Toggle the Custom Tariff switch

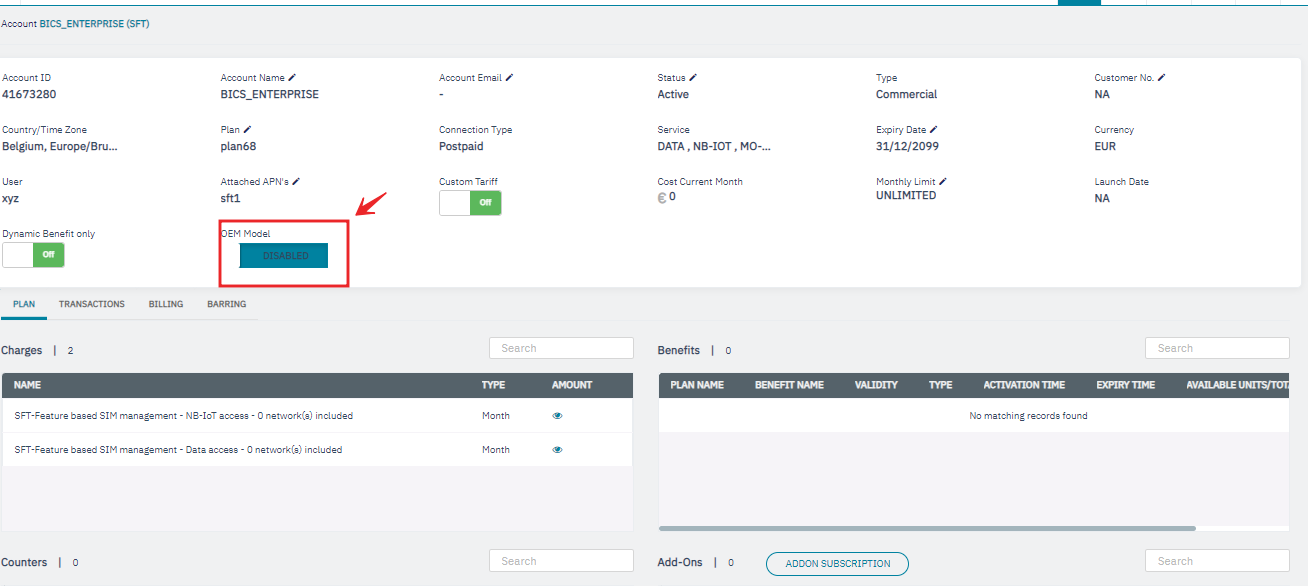pos(470,203)
